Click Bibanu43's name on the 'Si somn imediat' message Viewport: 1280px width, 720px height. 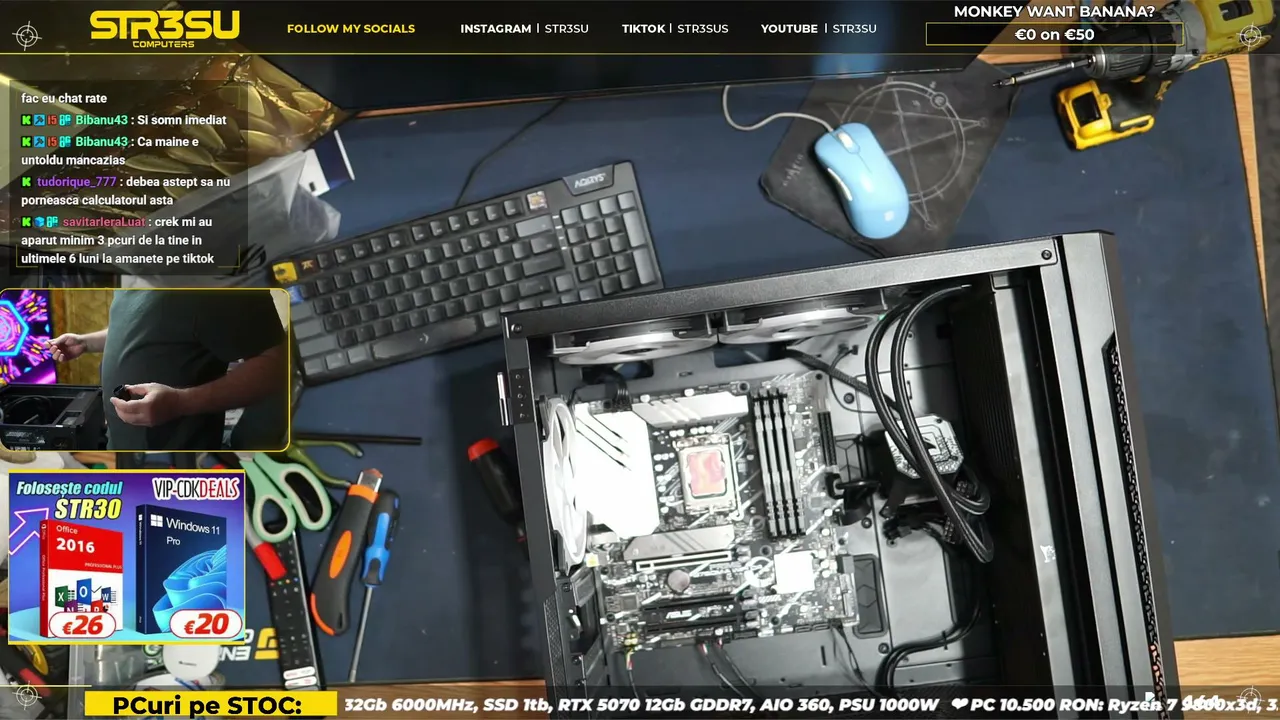click(101, 120)
